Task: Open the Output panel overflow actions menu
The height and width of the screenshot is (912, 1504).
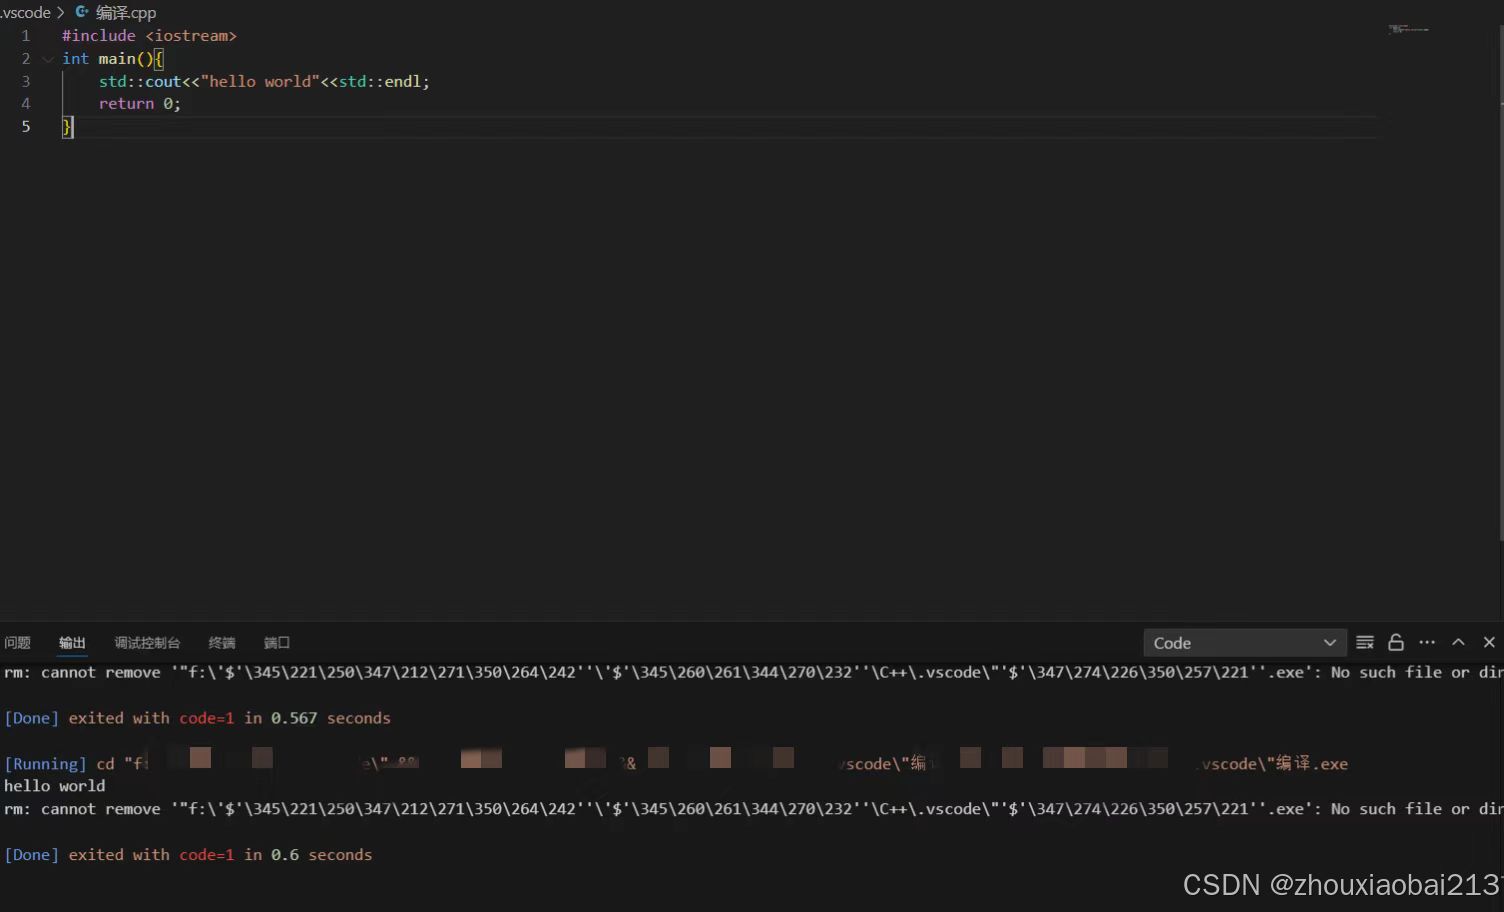Action: 1427,642
